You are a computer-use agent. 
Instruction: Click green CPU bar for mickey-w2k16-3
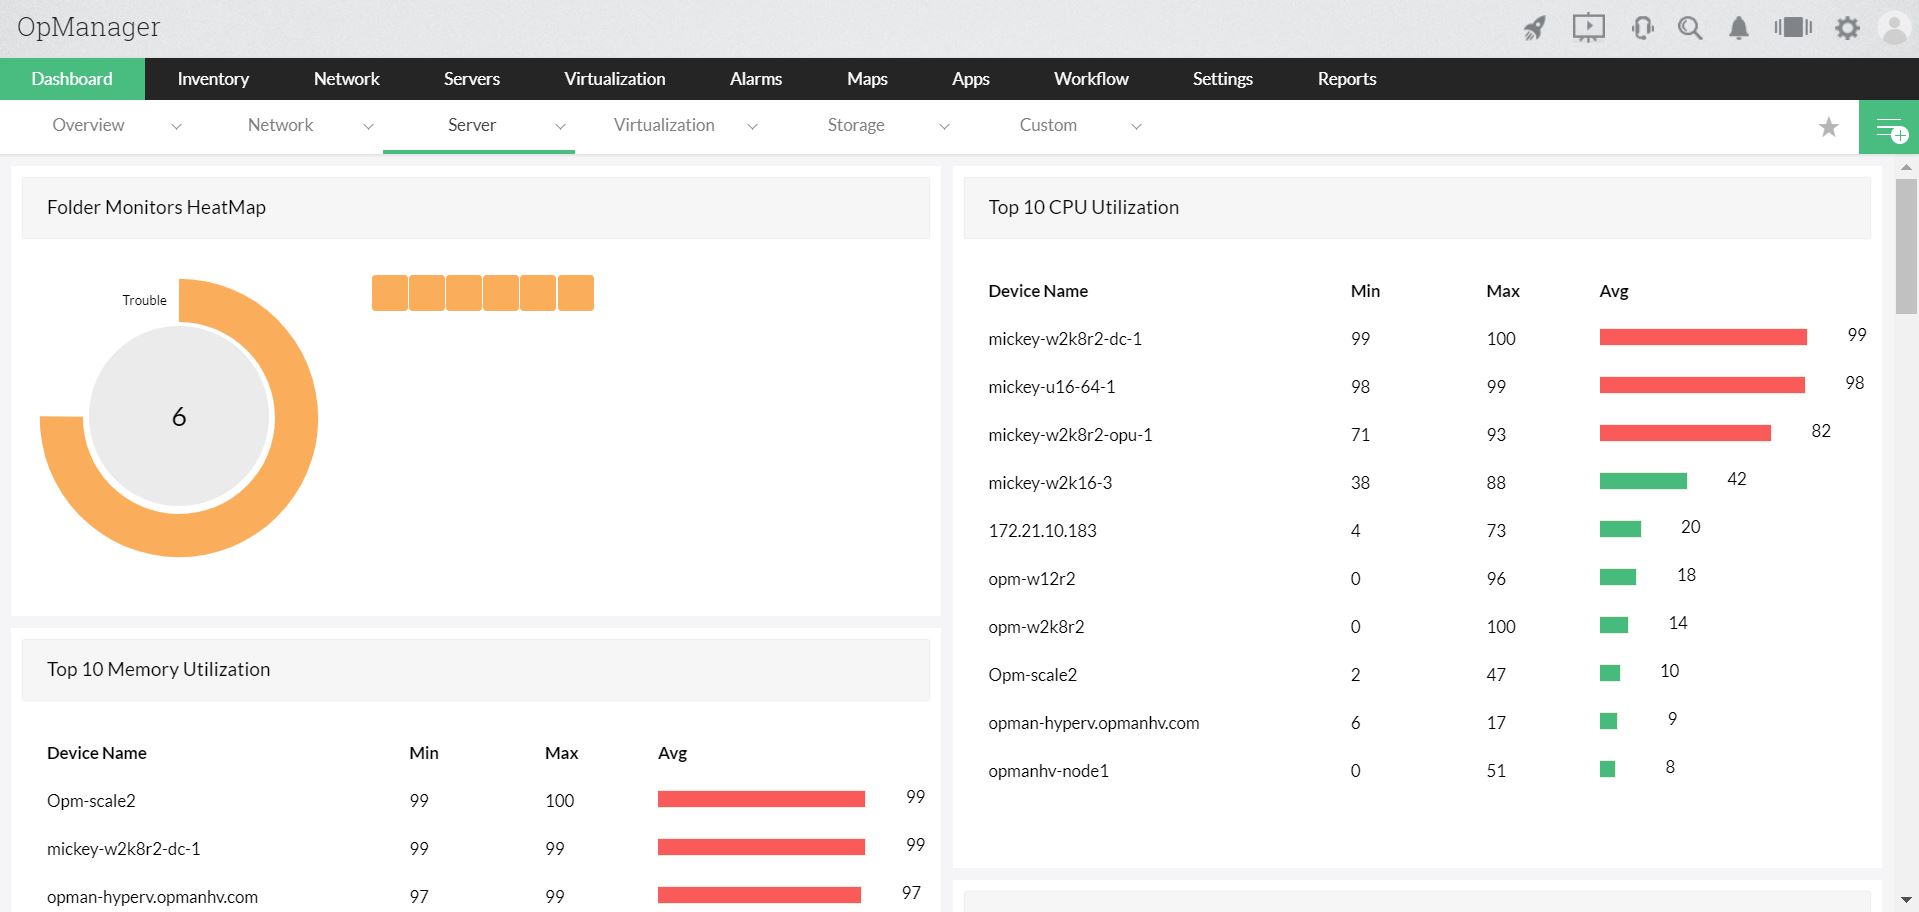pos(1643,481)
